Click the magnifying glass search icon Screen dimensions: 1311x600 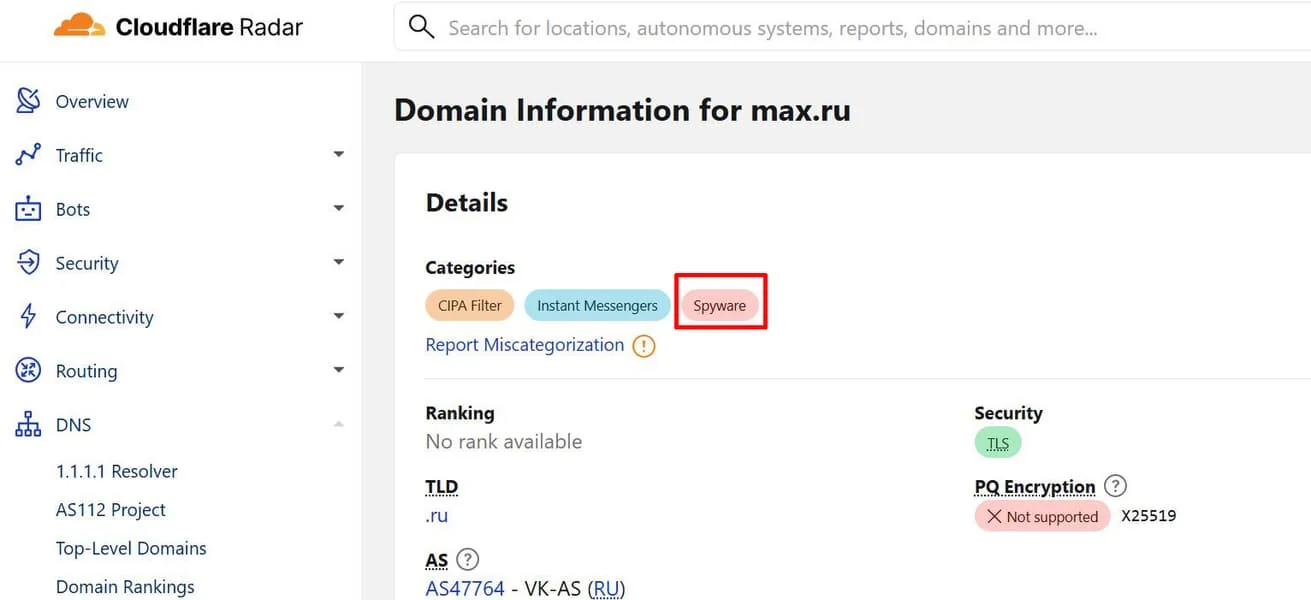click(x=420, y=27)
